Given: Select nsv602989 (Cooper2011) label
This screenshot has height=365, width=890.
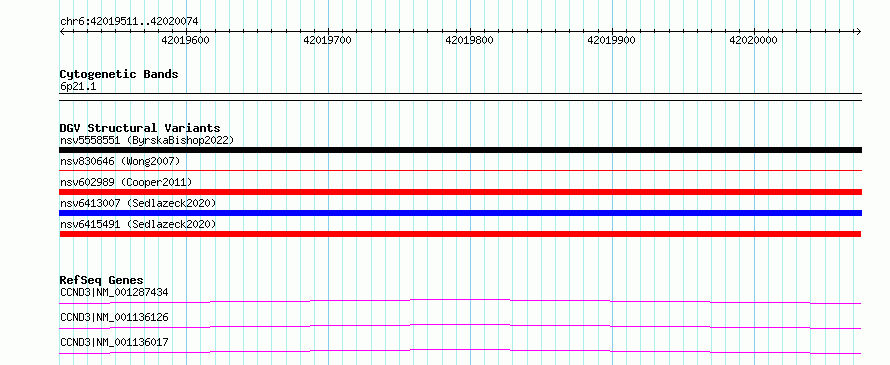Looking at the screenshot, I should point(126,182).
